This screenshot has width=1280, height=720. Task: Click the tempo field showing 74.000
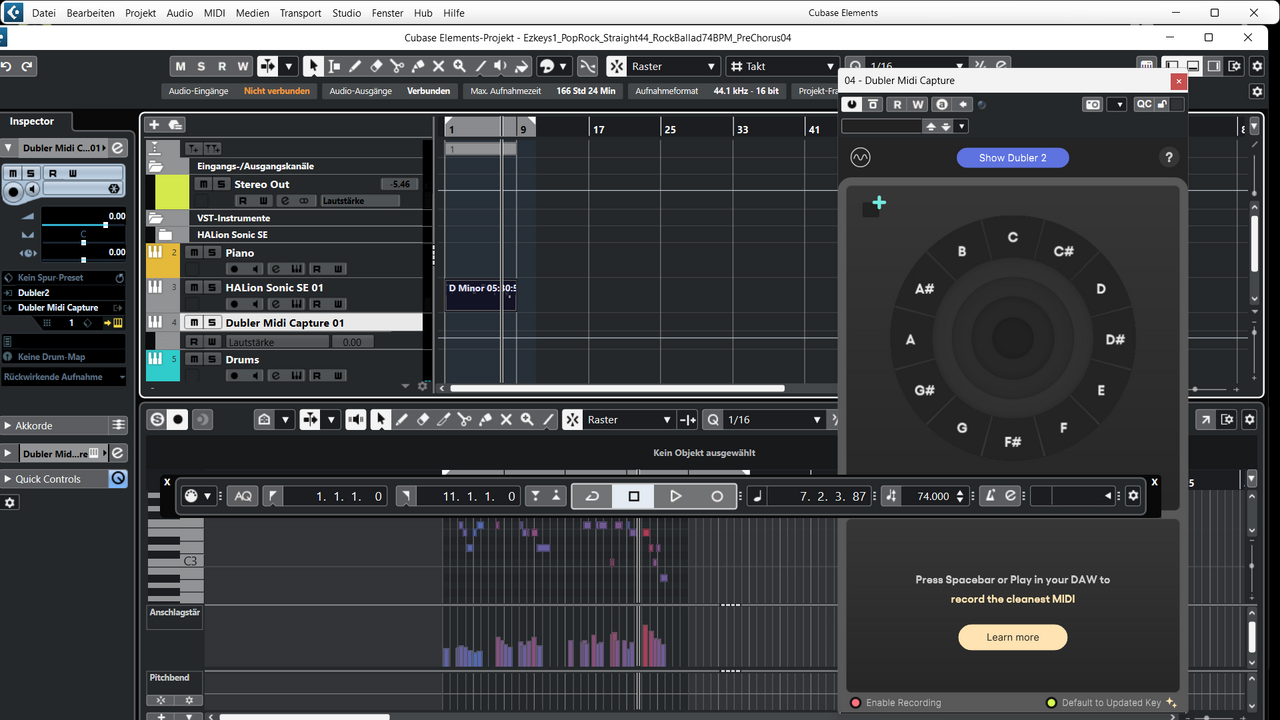coord(932,496)
